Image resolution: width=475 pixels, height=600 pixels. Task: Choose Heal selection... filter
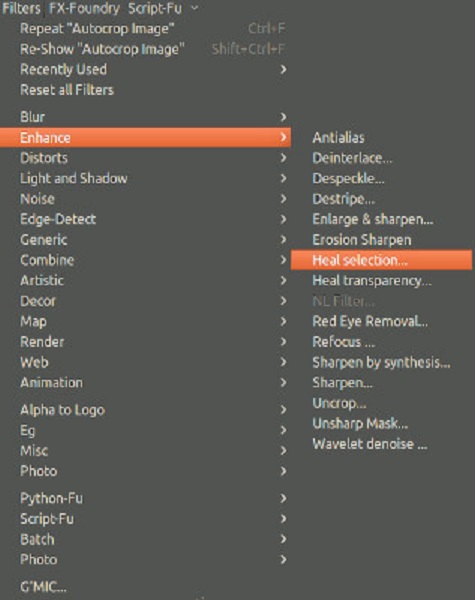tap(381, 260)
